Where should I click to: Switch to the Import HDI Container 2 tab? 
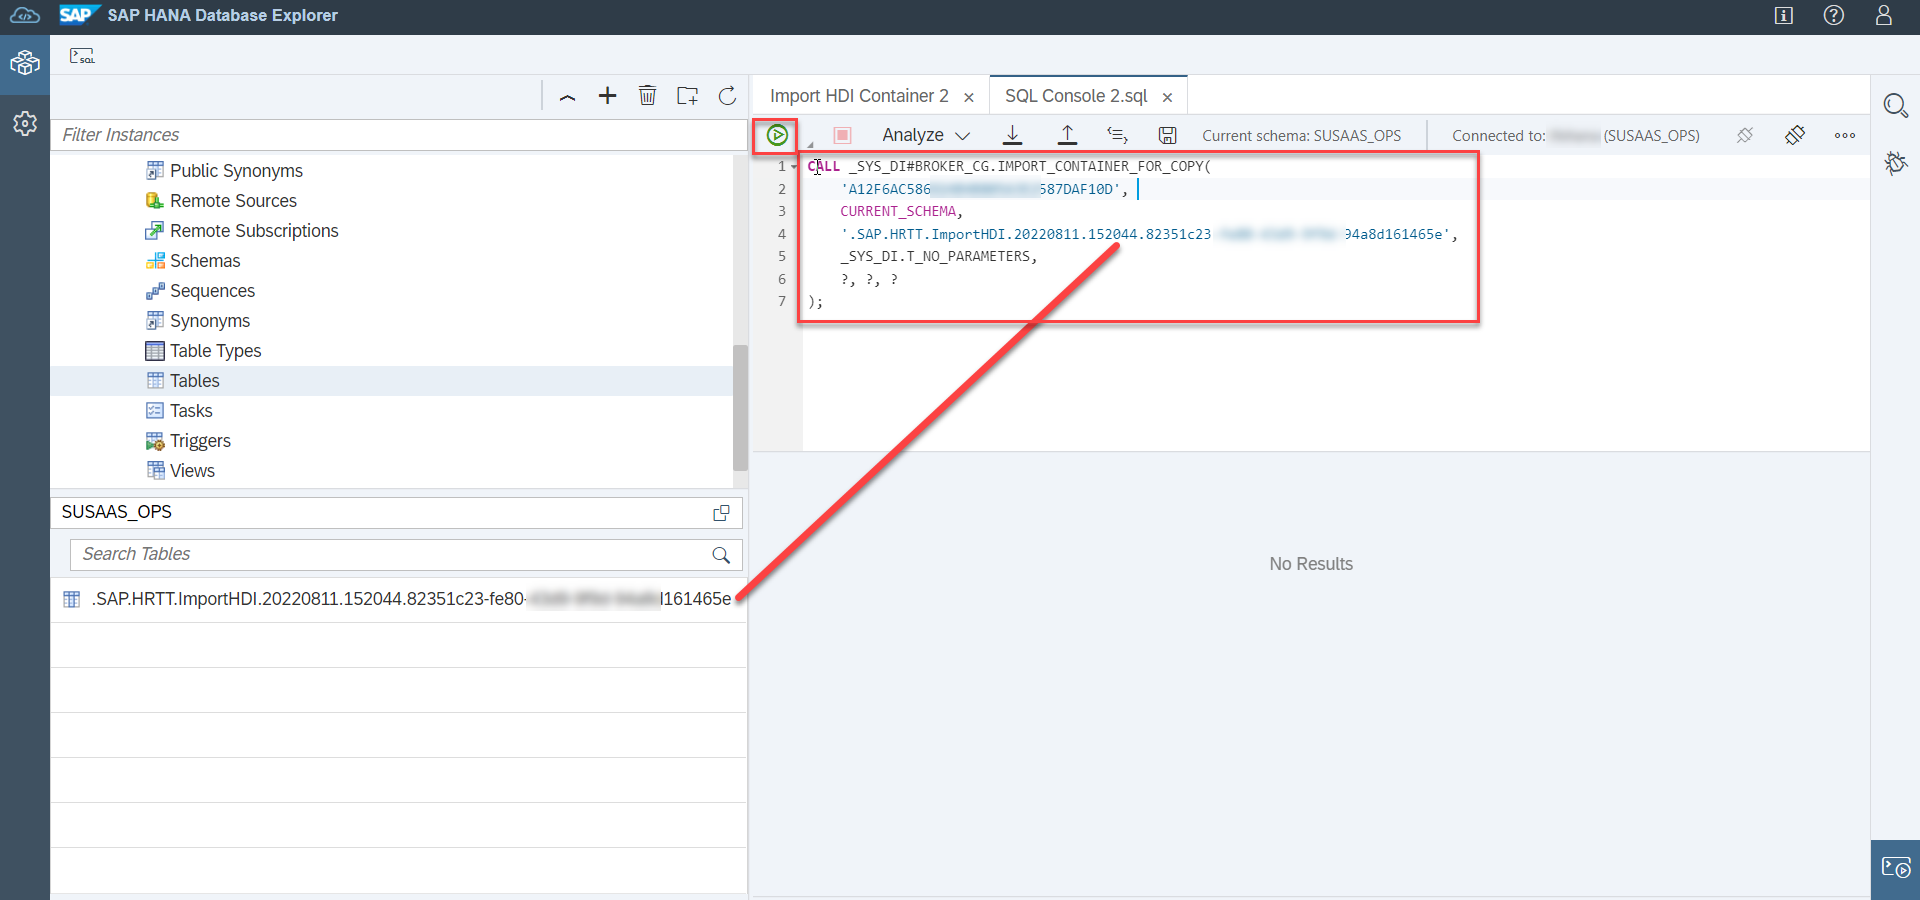pos(859,96)
